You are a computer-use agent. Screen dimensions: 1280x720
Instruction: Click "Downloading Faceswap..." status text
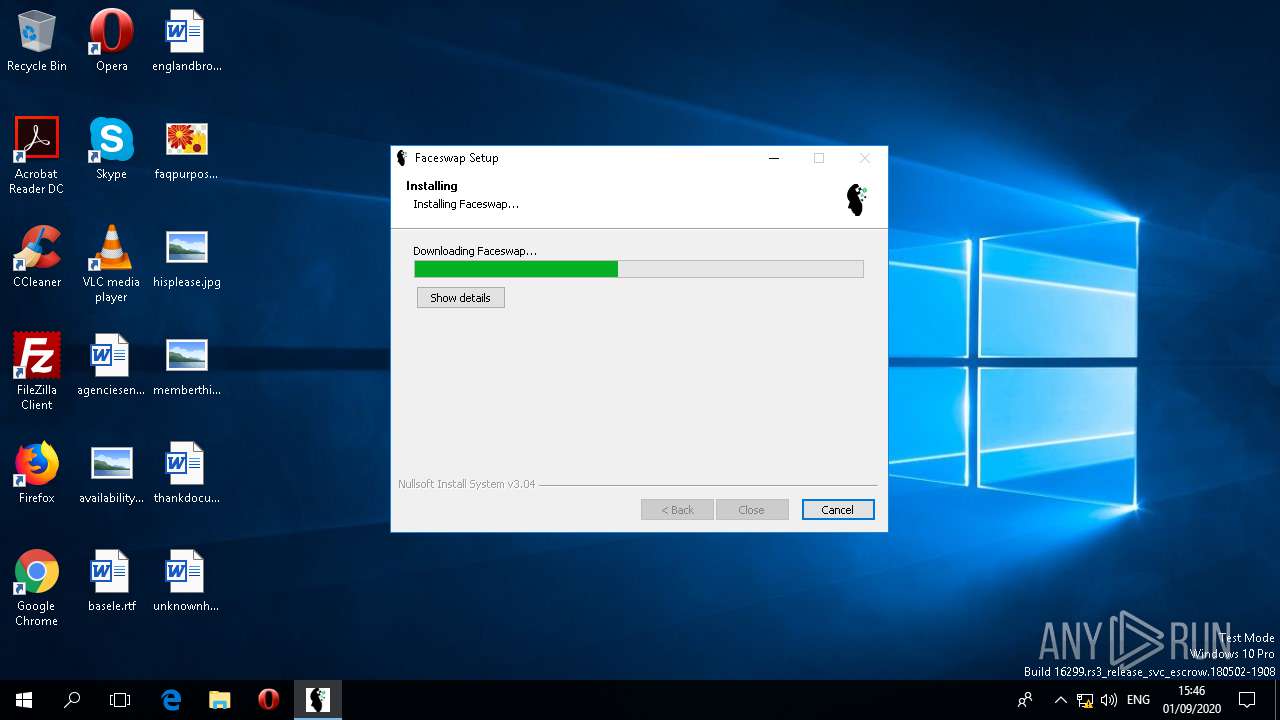coord(475,251)
